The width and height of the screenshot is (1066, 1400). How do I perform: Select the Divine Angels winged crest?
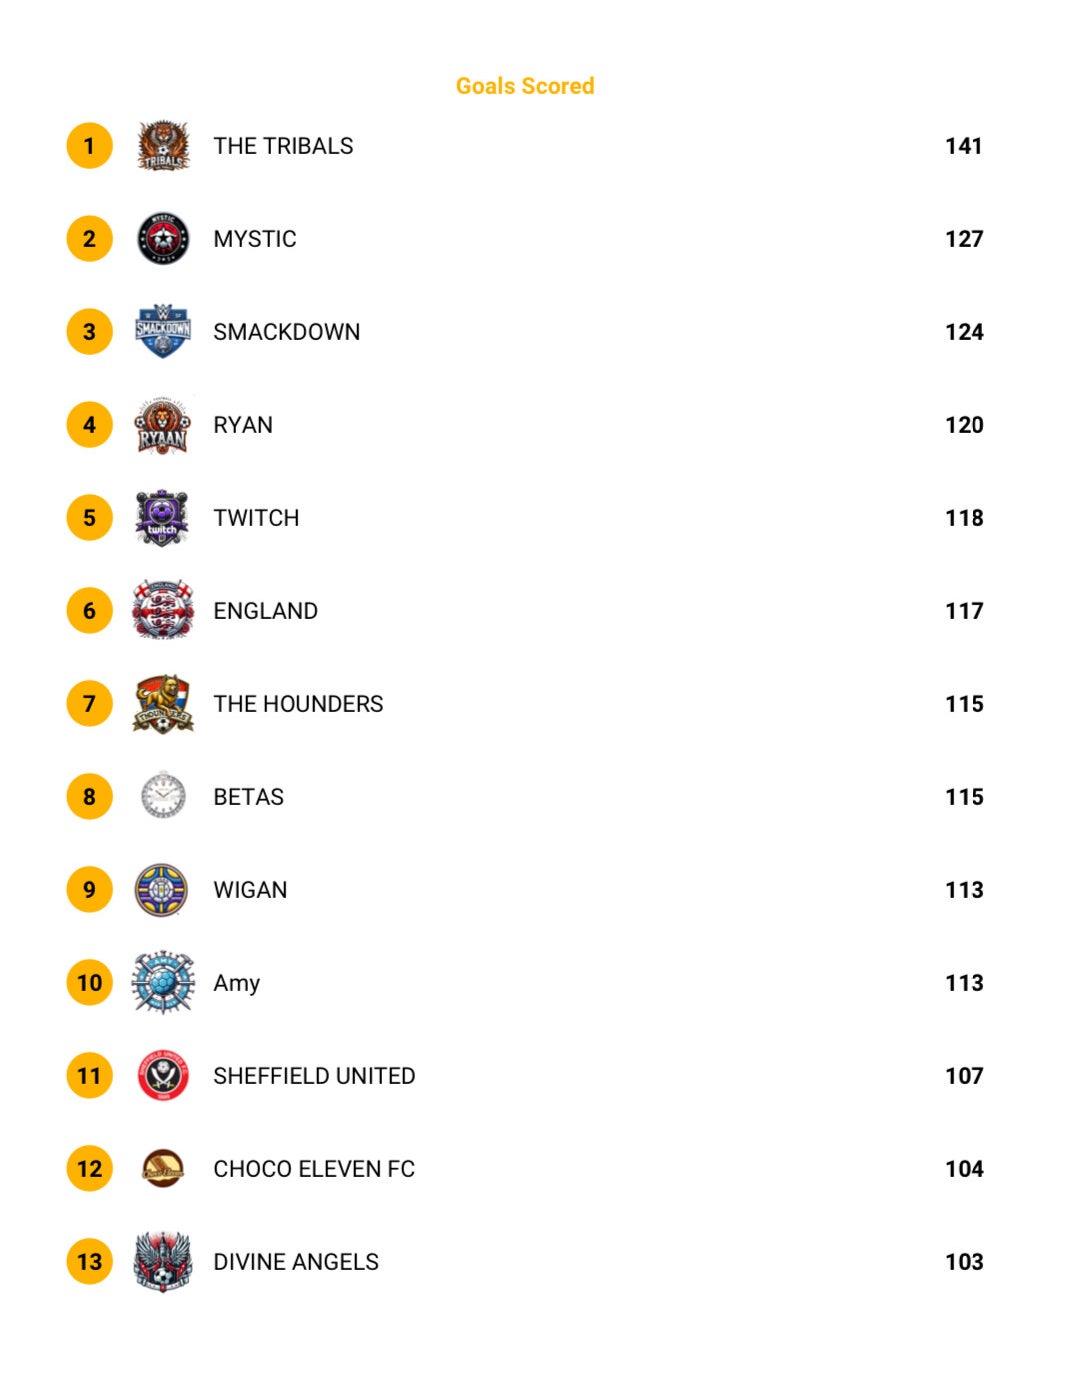pos(162,1261)
